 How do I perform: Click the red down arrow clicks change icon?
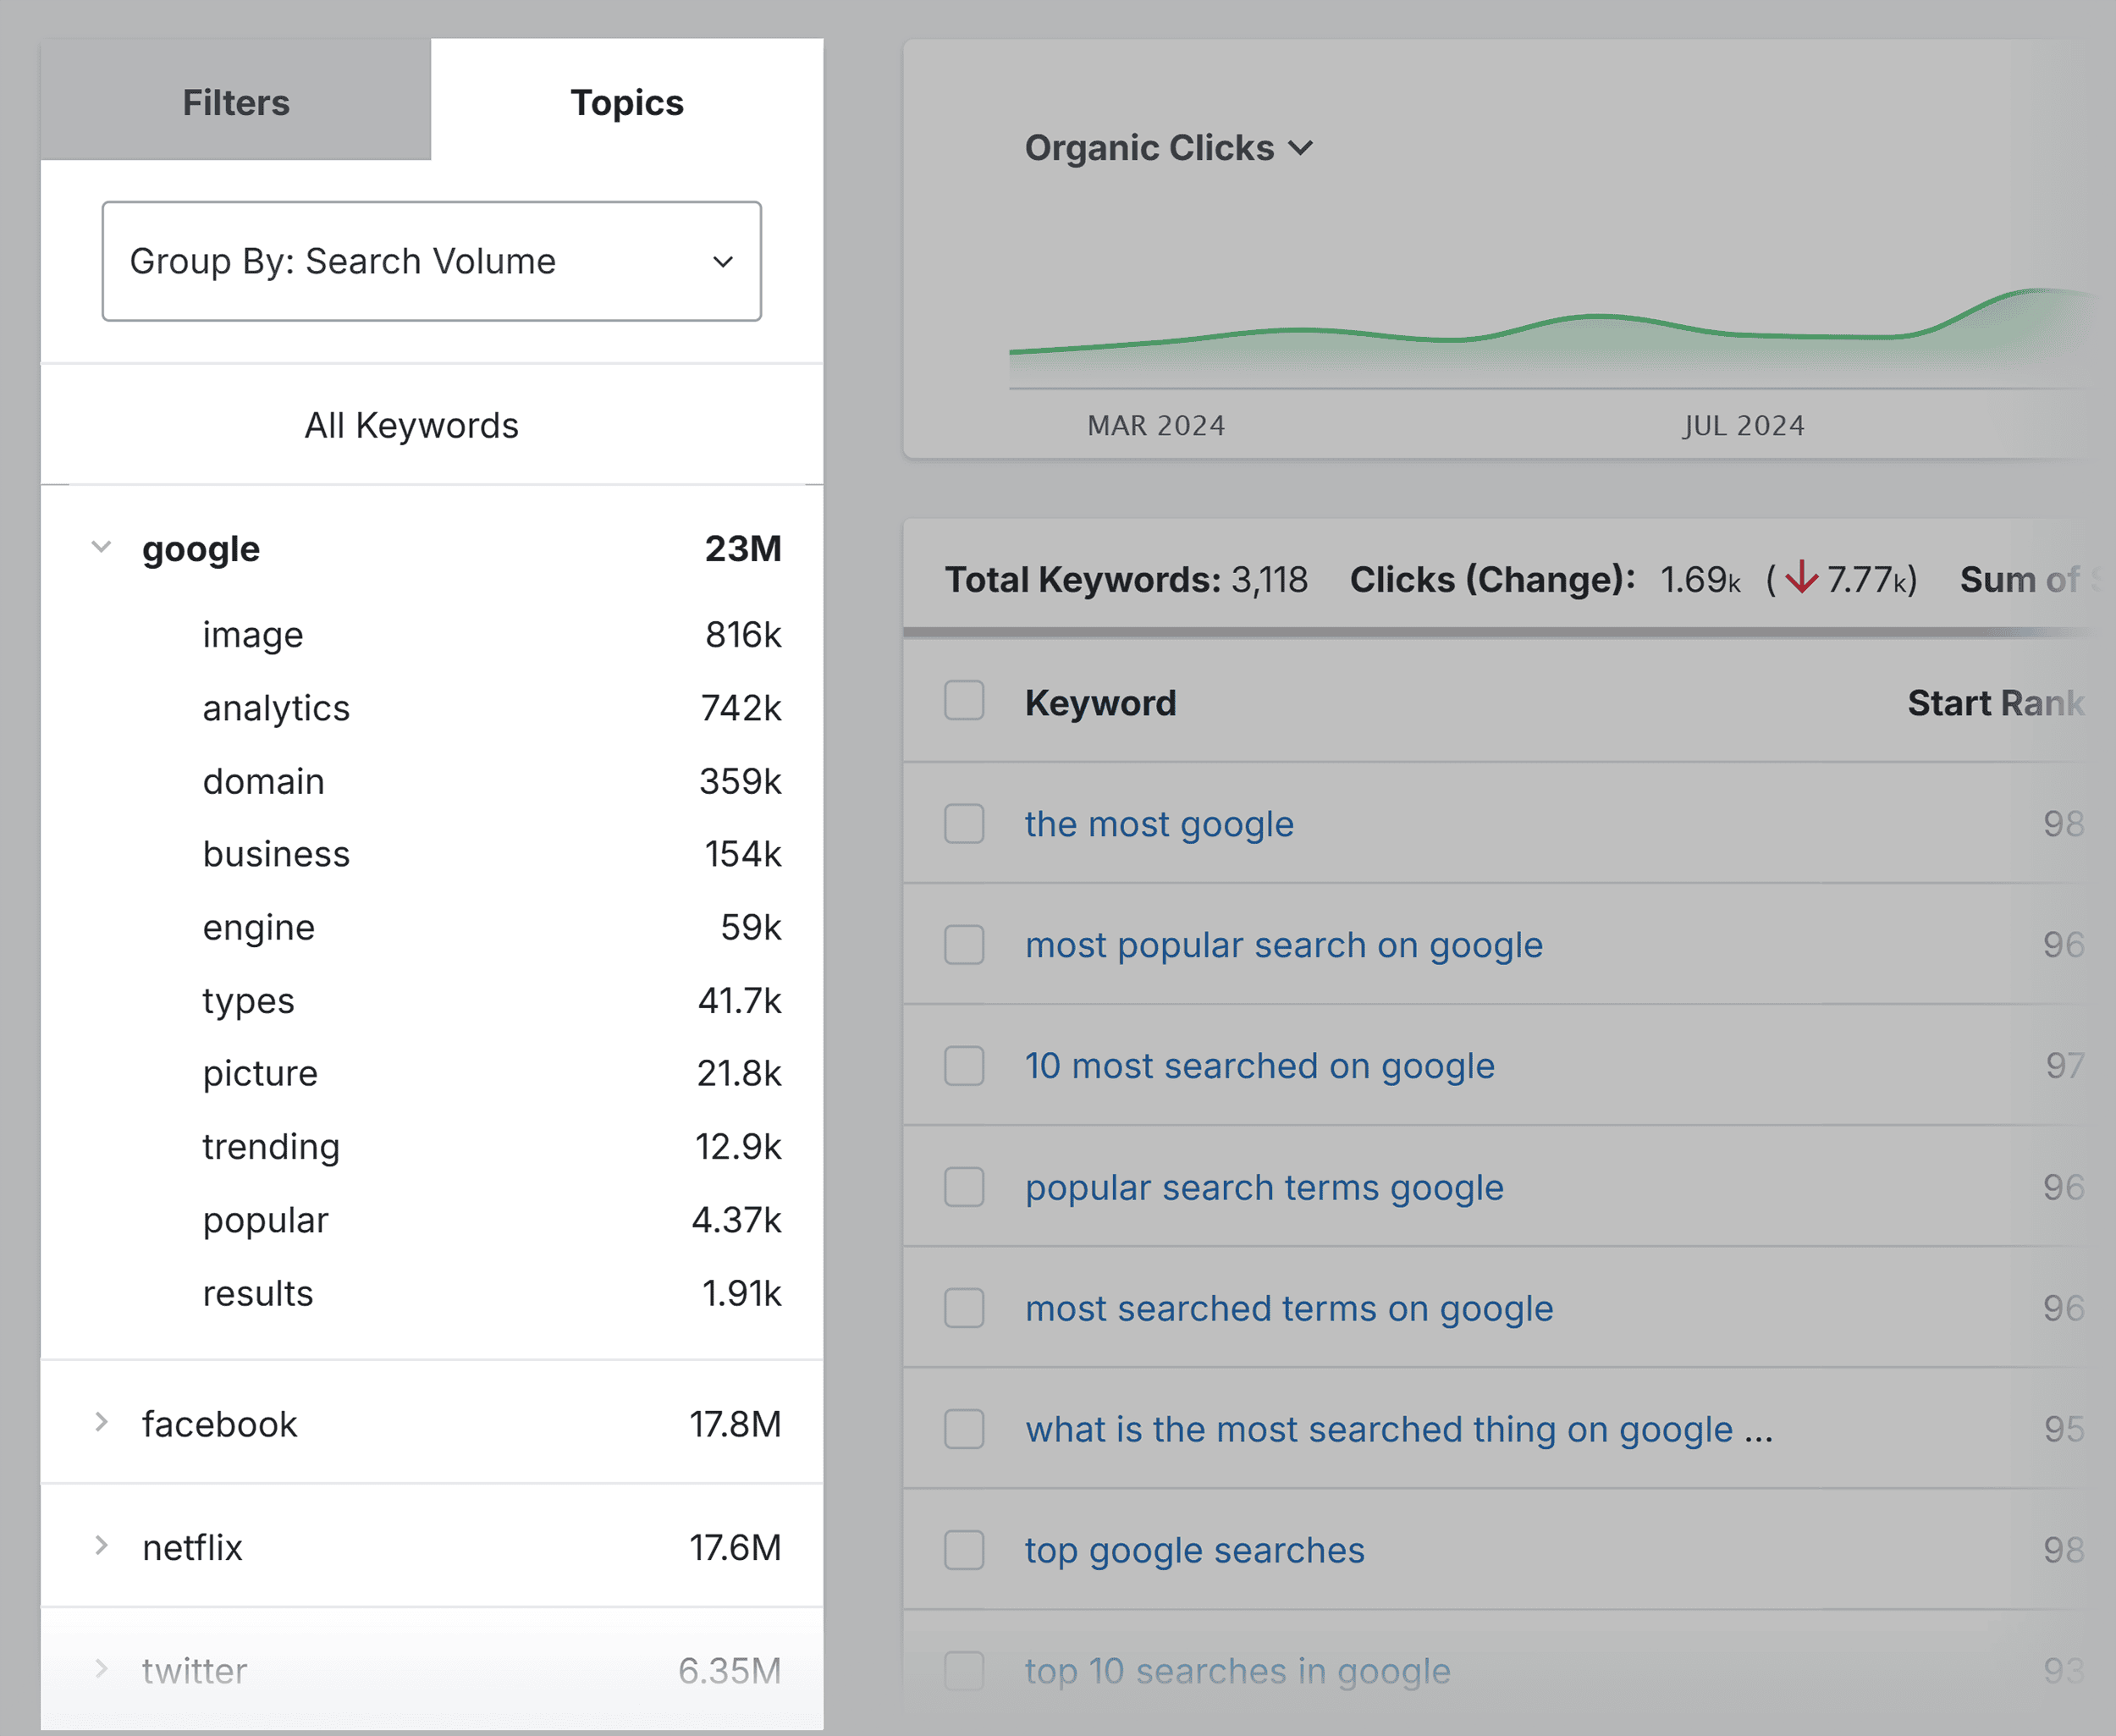pyautogui.click(x=1801, y=577)
